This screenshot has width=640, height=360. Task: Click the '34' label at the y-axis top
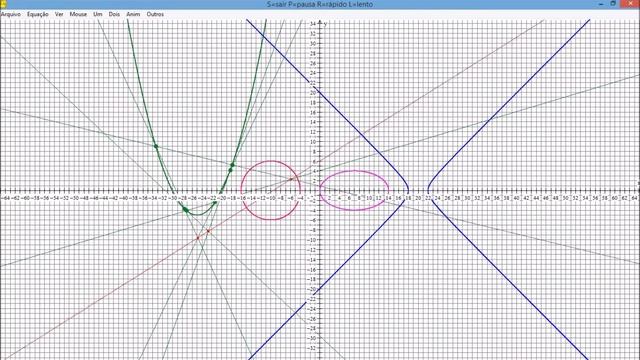[x=312, y=24]
